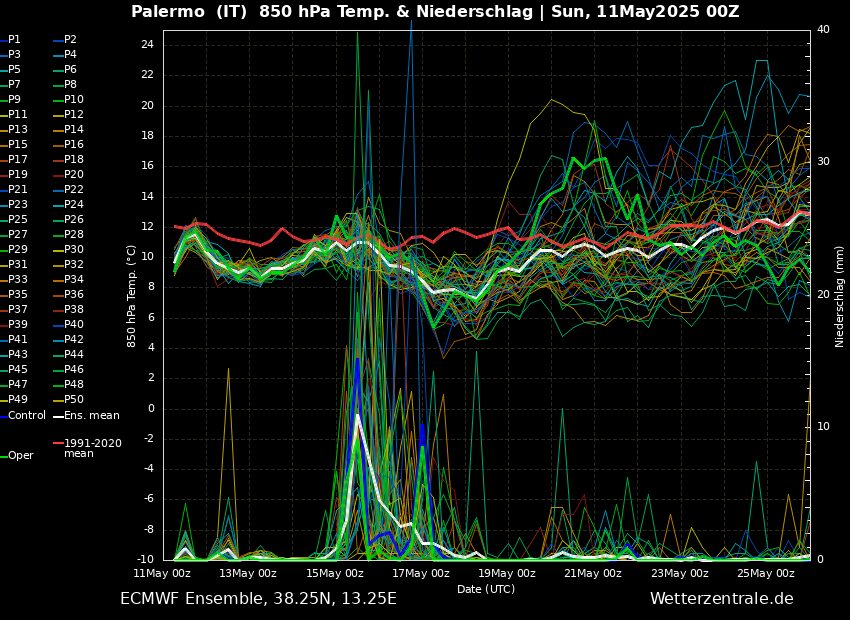This screenshot has width=850, height=620.
Task: Click the 11May 00z date tick
Action: 162,573
